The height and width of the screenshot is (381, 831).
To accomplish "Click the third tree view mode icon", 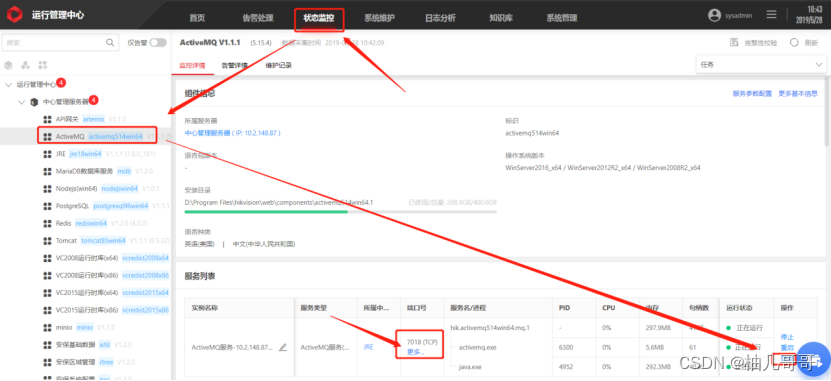I will pos(43,65).
